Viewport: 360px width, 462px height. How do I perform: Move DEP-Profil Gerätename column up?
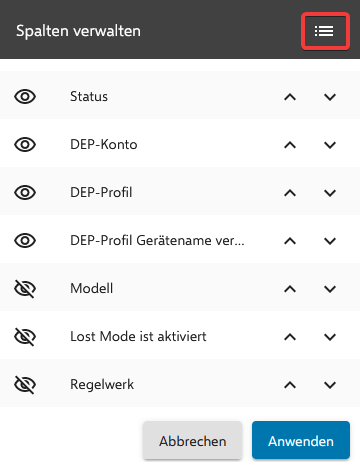290,241
